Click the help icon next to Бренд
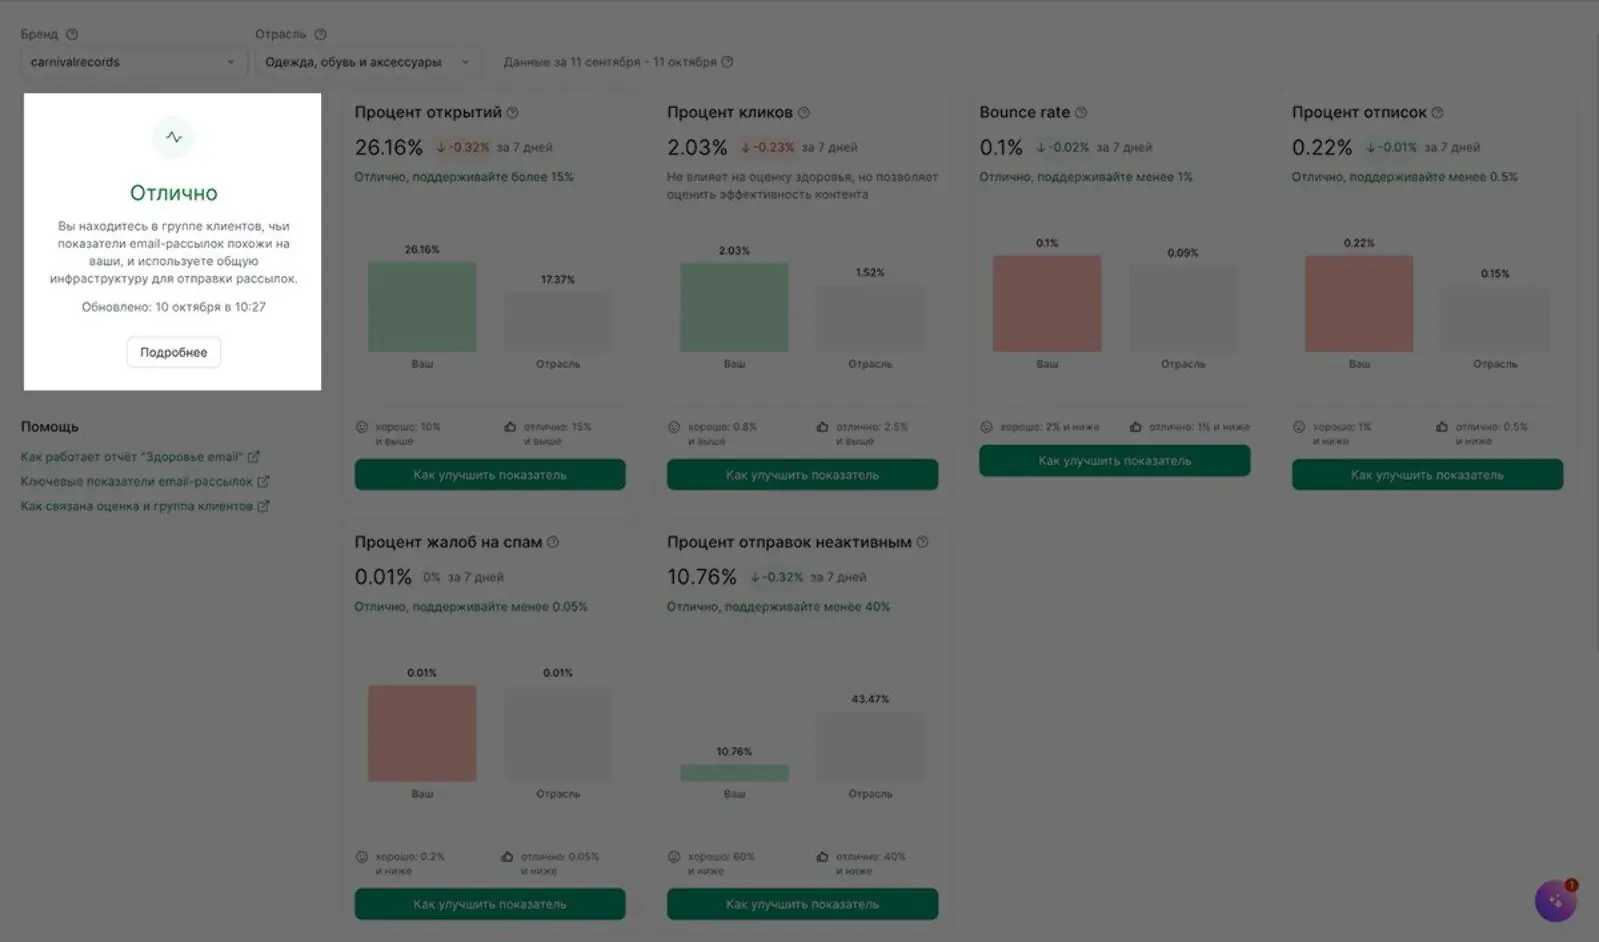 [x=72, y=34]
